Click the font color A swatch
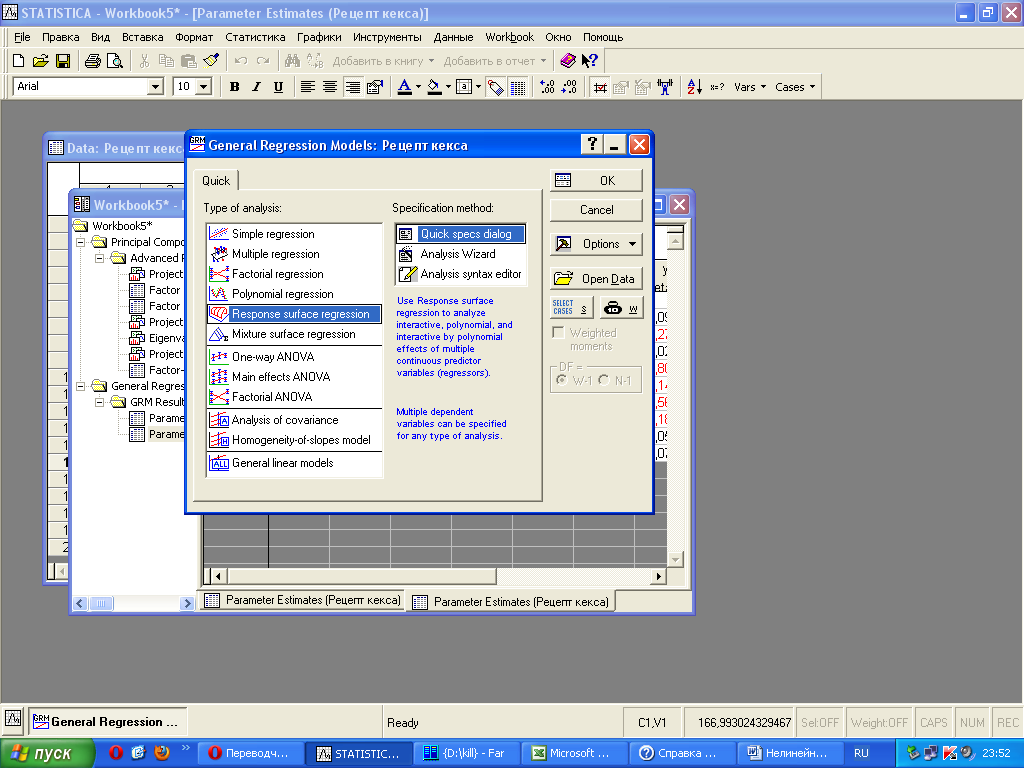 pyautogui.click(x=405, y=87)
